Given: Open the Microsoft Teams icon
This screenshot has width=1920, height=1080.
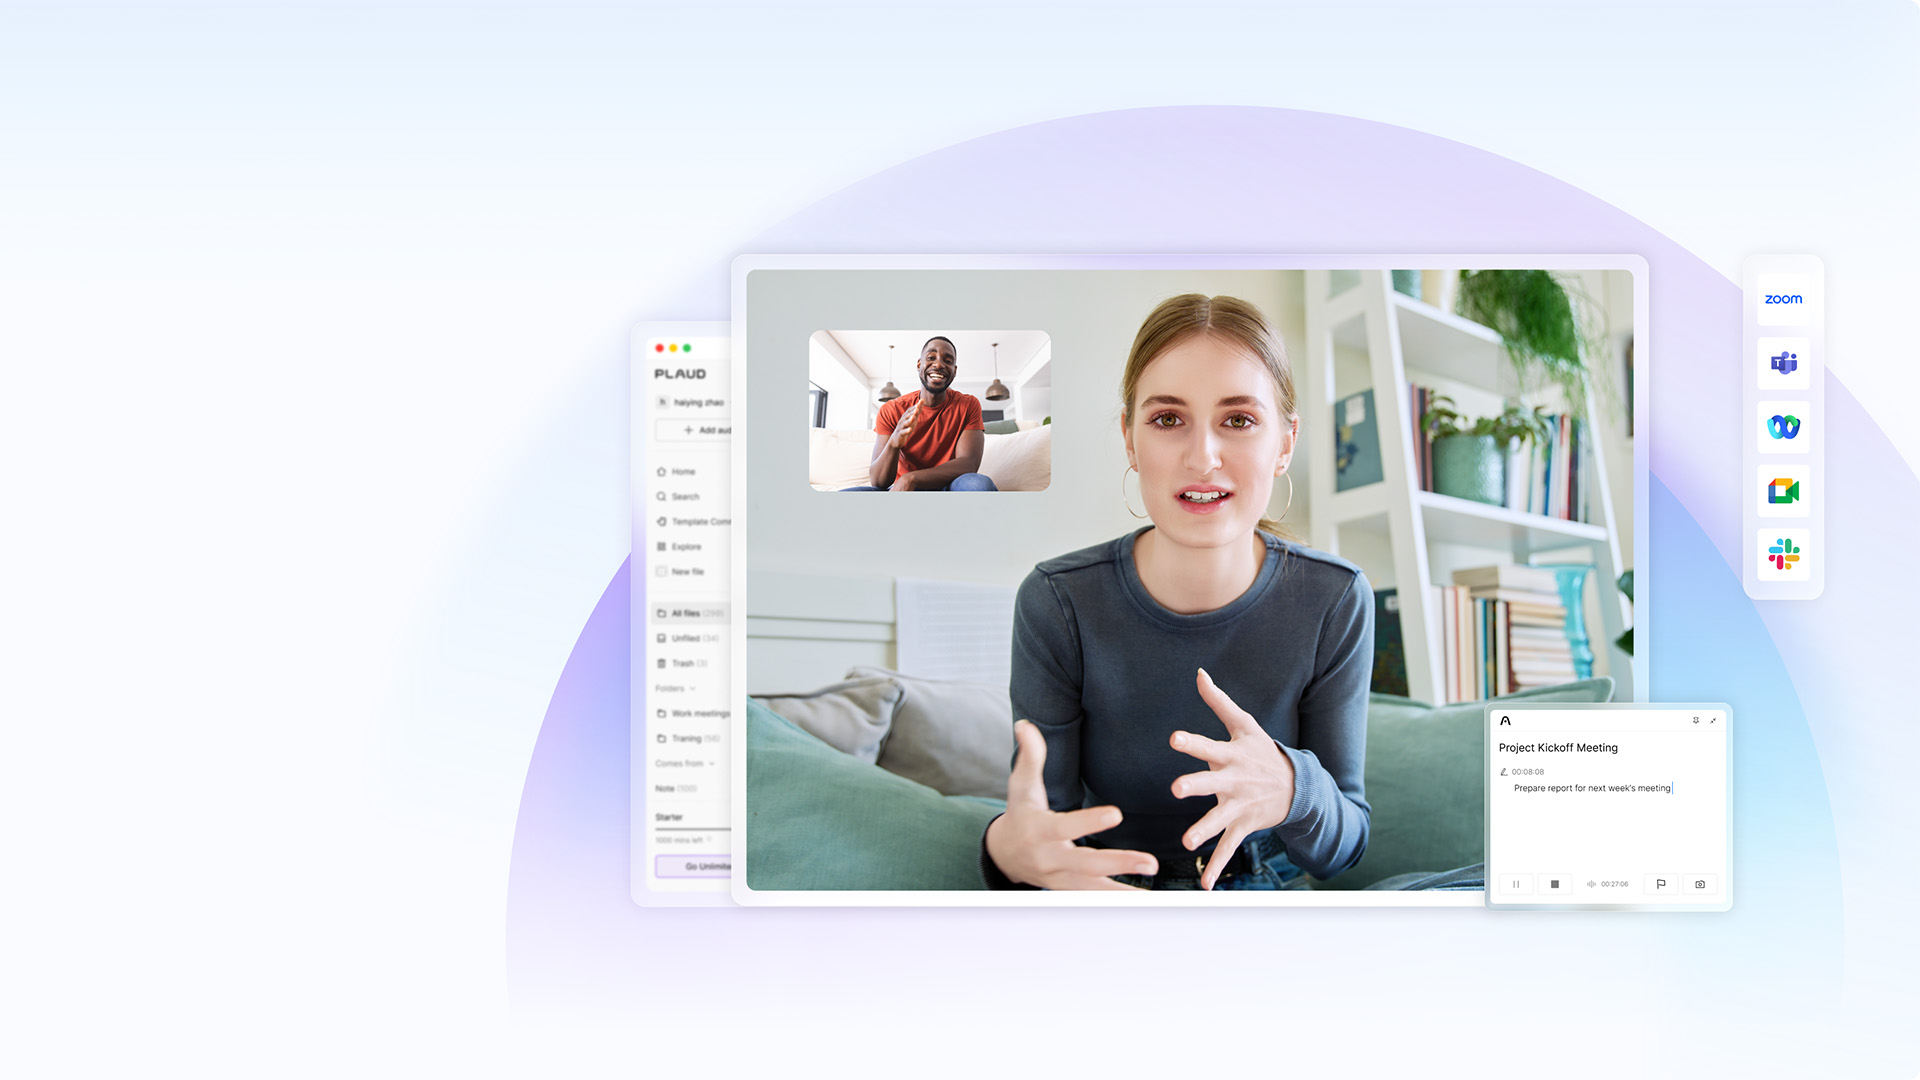Looking at the screenshot, I should tap(1783, 363).
